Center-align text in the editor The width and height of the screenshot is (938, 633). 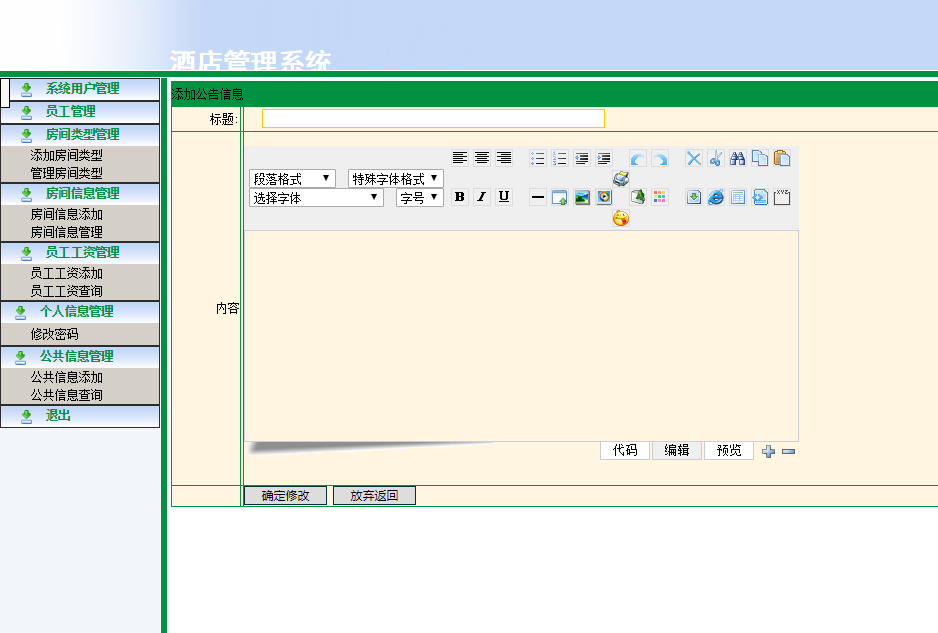point(482,158)
